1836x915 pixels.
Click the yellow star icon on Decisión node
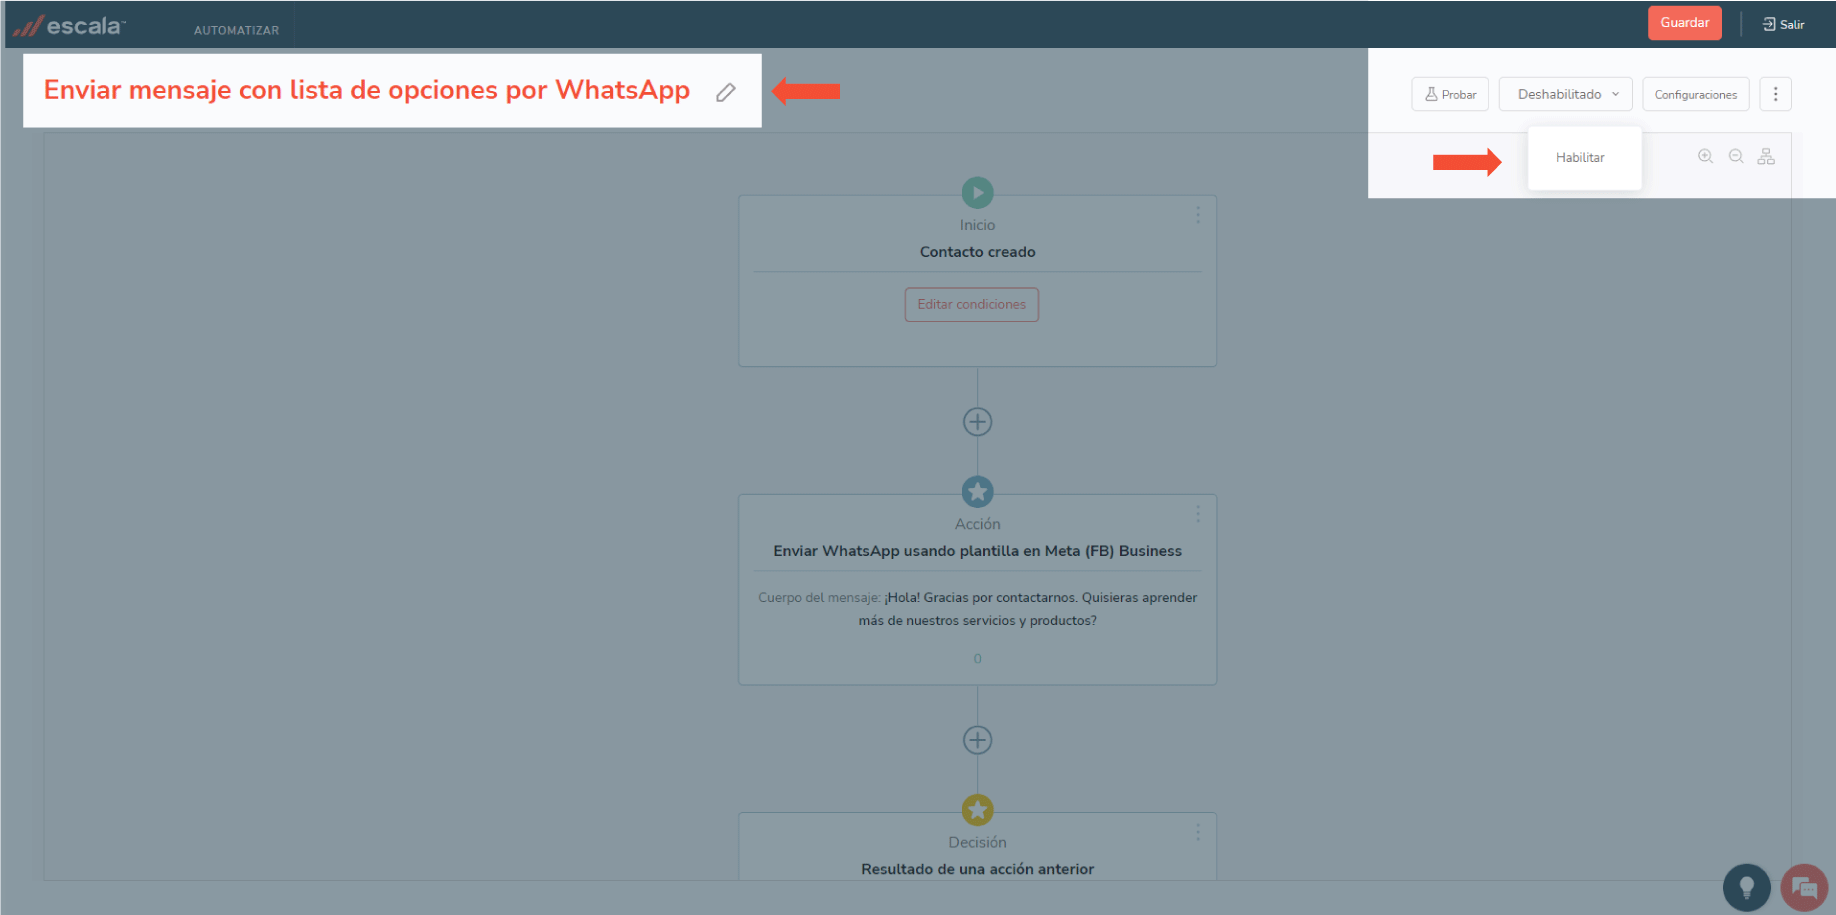pos(977,810)
